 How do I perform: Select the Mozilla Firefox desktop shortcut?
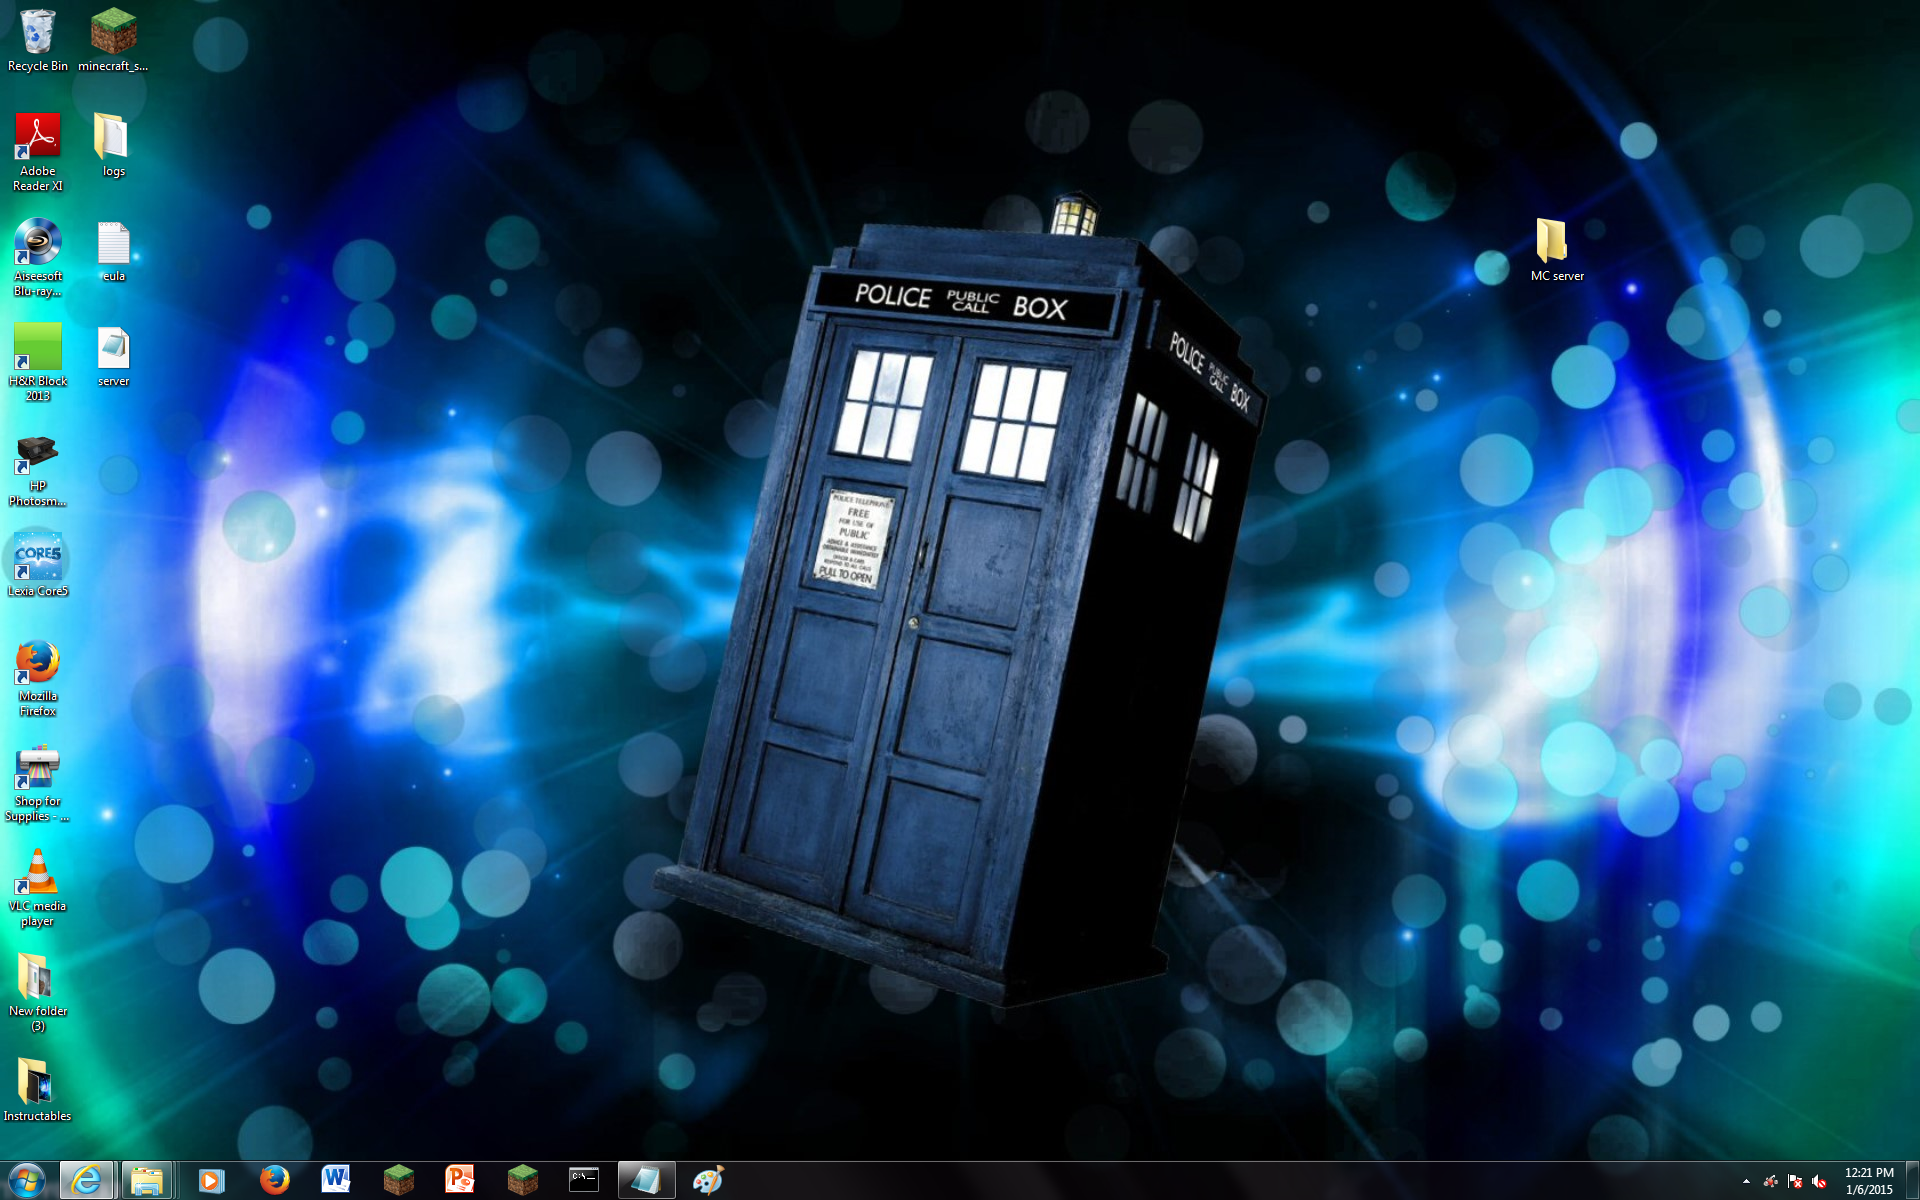pos(38,677)
